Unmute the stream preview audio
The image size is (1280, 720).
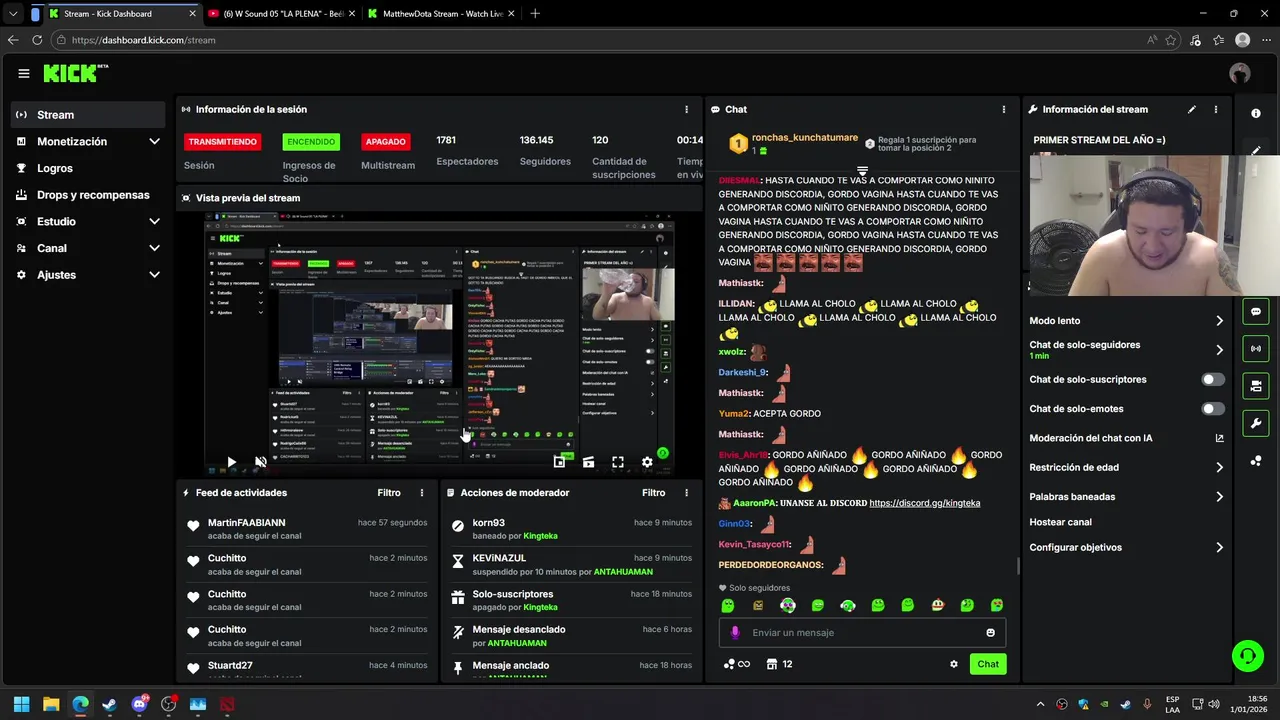(260, 462)
